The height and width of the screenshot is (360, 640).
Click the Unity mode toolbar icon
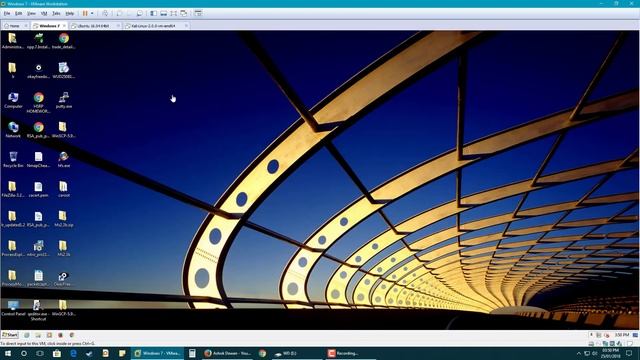(x=184, y=13)
